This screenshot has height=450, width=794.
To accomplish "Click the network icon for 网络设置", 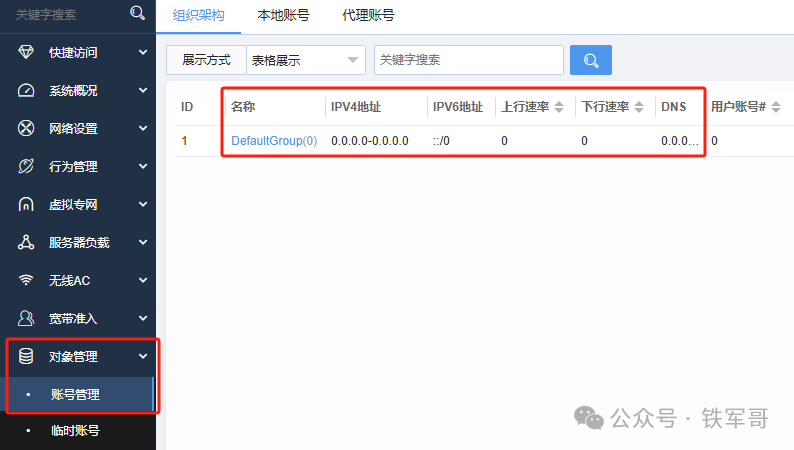I will pos(26,128).
